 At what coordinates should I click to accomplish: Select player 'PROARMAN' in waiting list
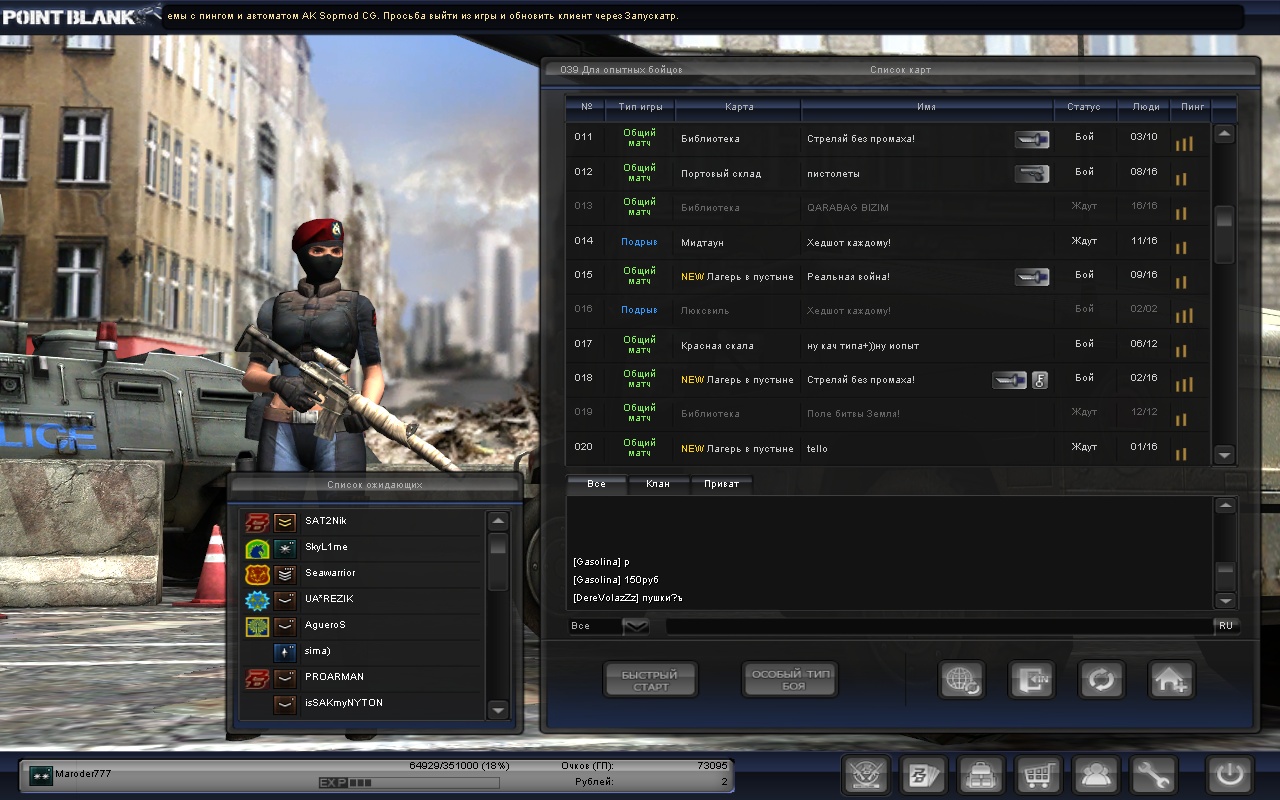point(364,677)
